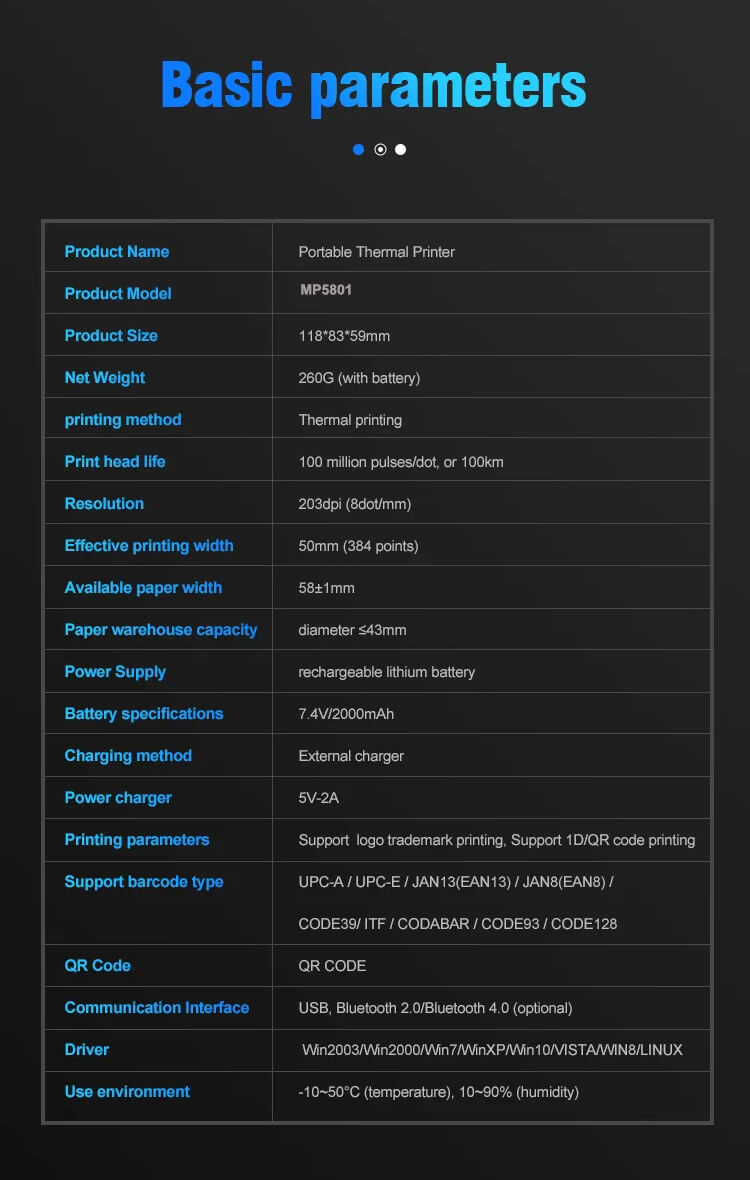Click the Basic parameters heading
Screen dimensions: 750x1180
pos(373,85)
